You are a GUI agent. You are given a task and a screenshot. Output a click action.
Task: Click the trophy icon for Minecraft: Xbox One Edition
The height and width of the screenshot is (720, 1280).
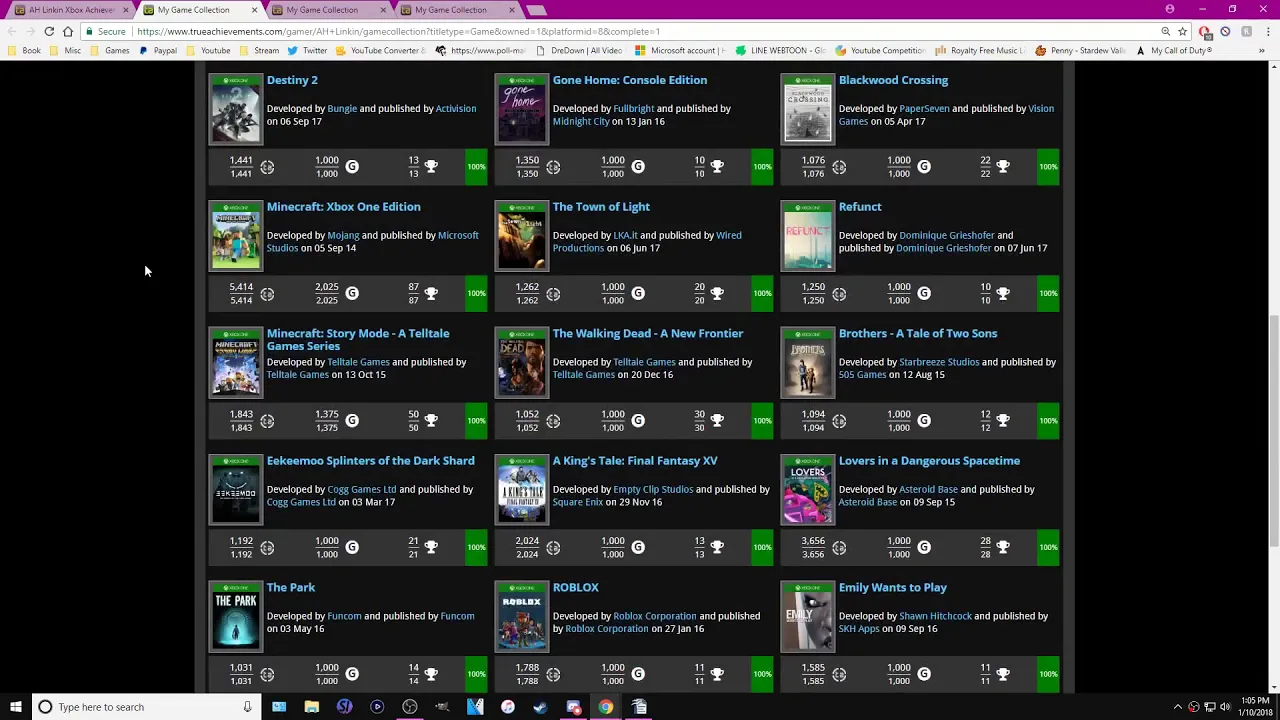coord(431,294)
